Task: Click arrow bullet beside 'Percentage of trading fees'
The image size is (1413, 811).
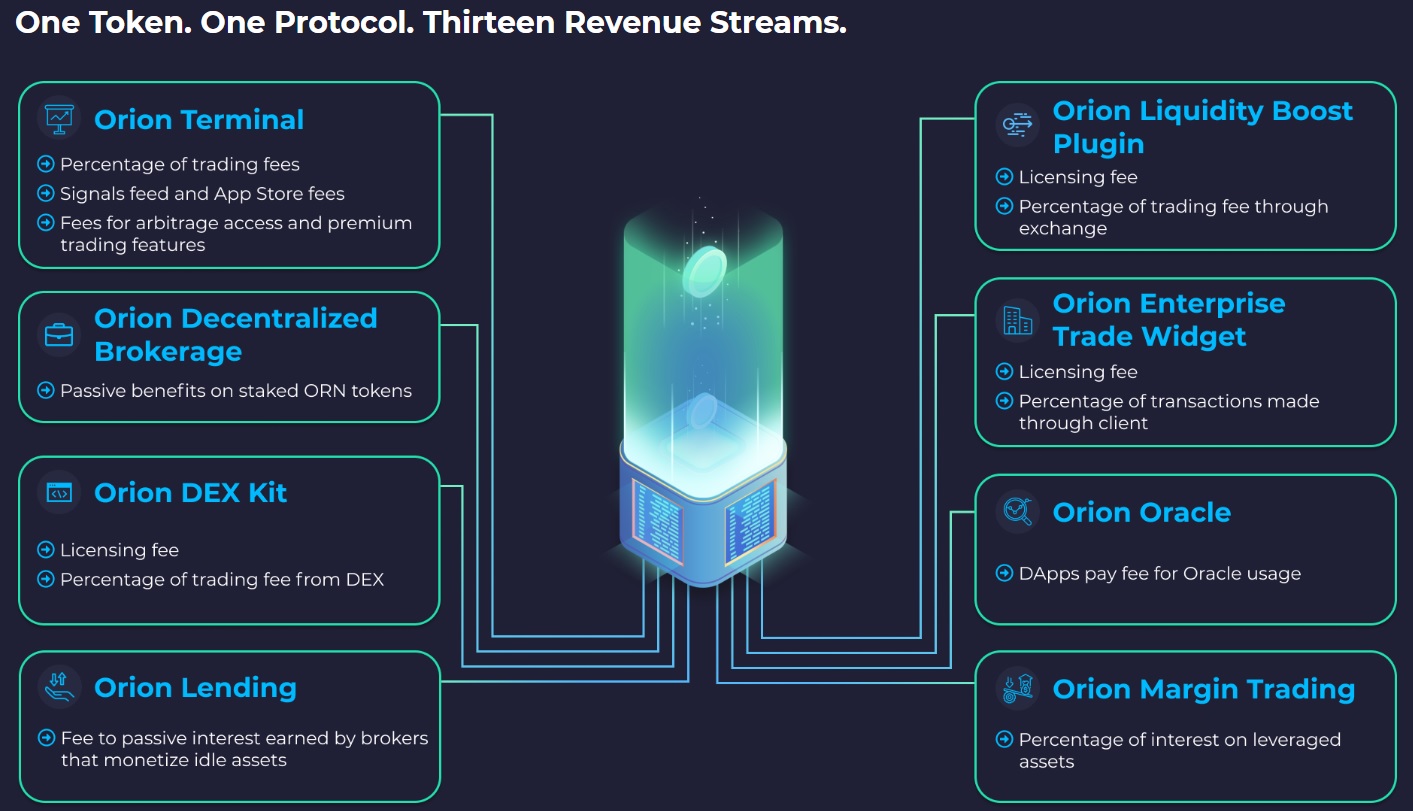Action: pyautogui.click(x=45, y=164)
